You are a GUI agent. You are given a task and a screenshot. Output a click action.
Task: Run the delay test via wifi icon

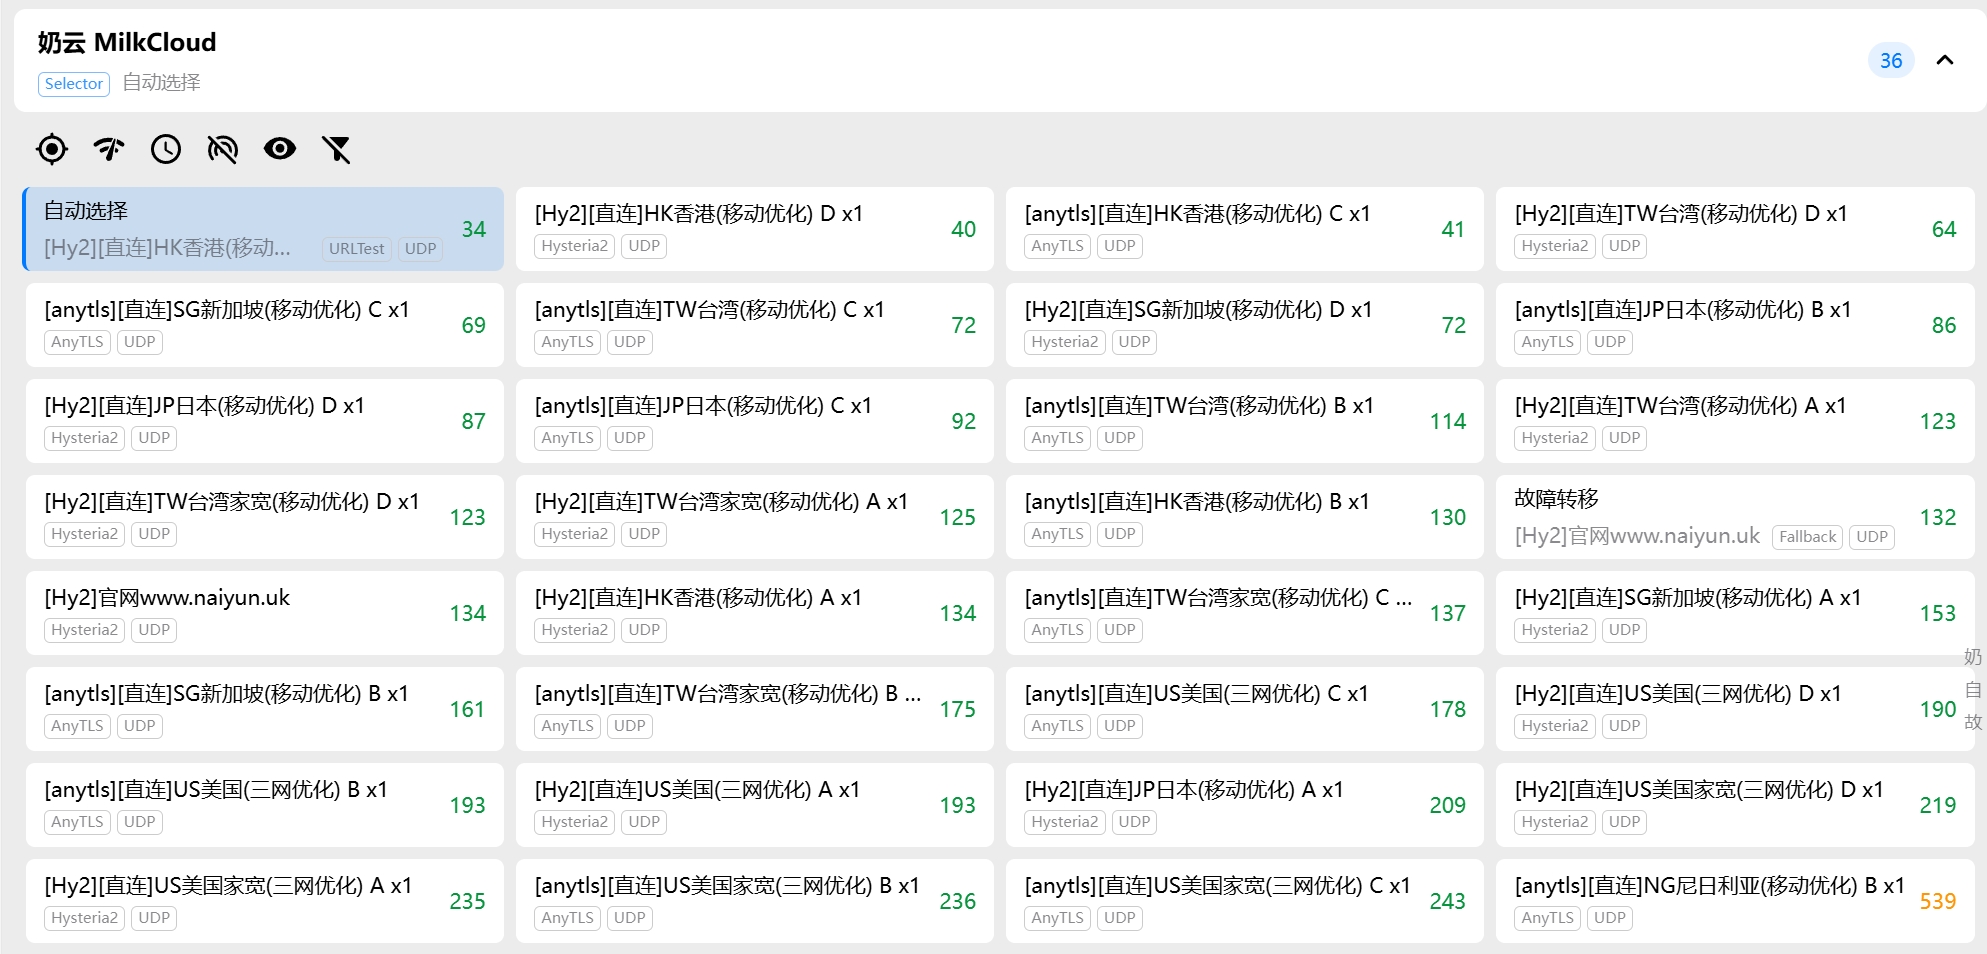[109, 149]
